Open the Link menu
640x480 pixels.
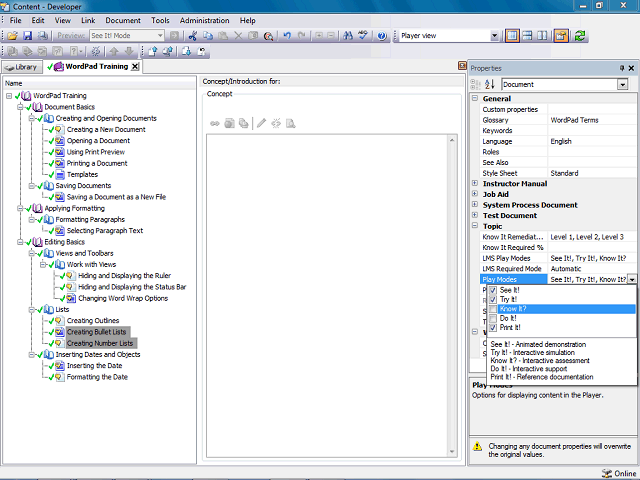pos(88,20)
